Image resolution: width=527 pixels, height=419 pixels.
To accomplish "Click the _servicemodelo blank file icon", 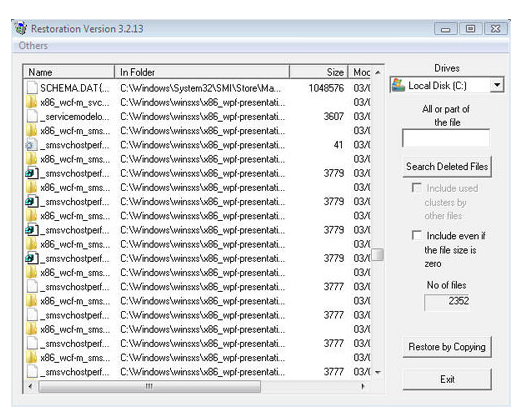I will (32, 116).
